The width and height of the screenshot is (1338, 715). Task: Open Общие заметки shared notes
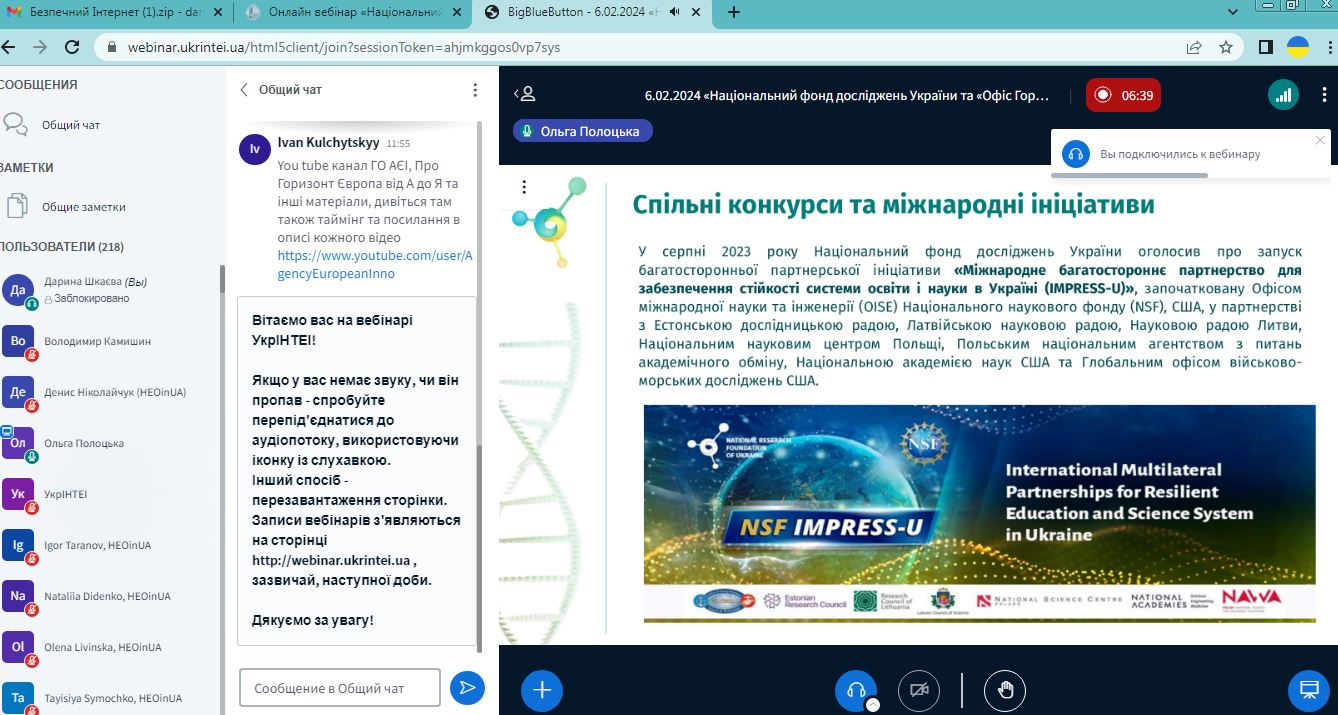(84, 207)
